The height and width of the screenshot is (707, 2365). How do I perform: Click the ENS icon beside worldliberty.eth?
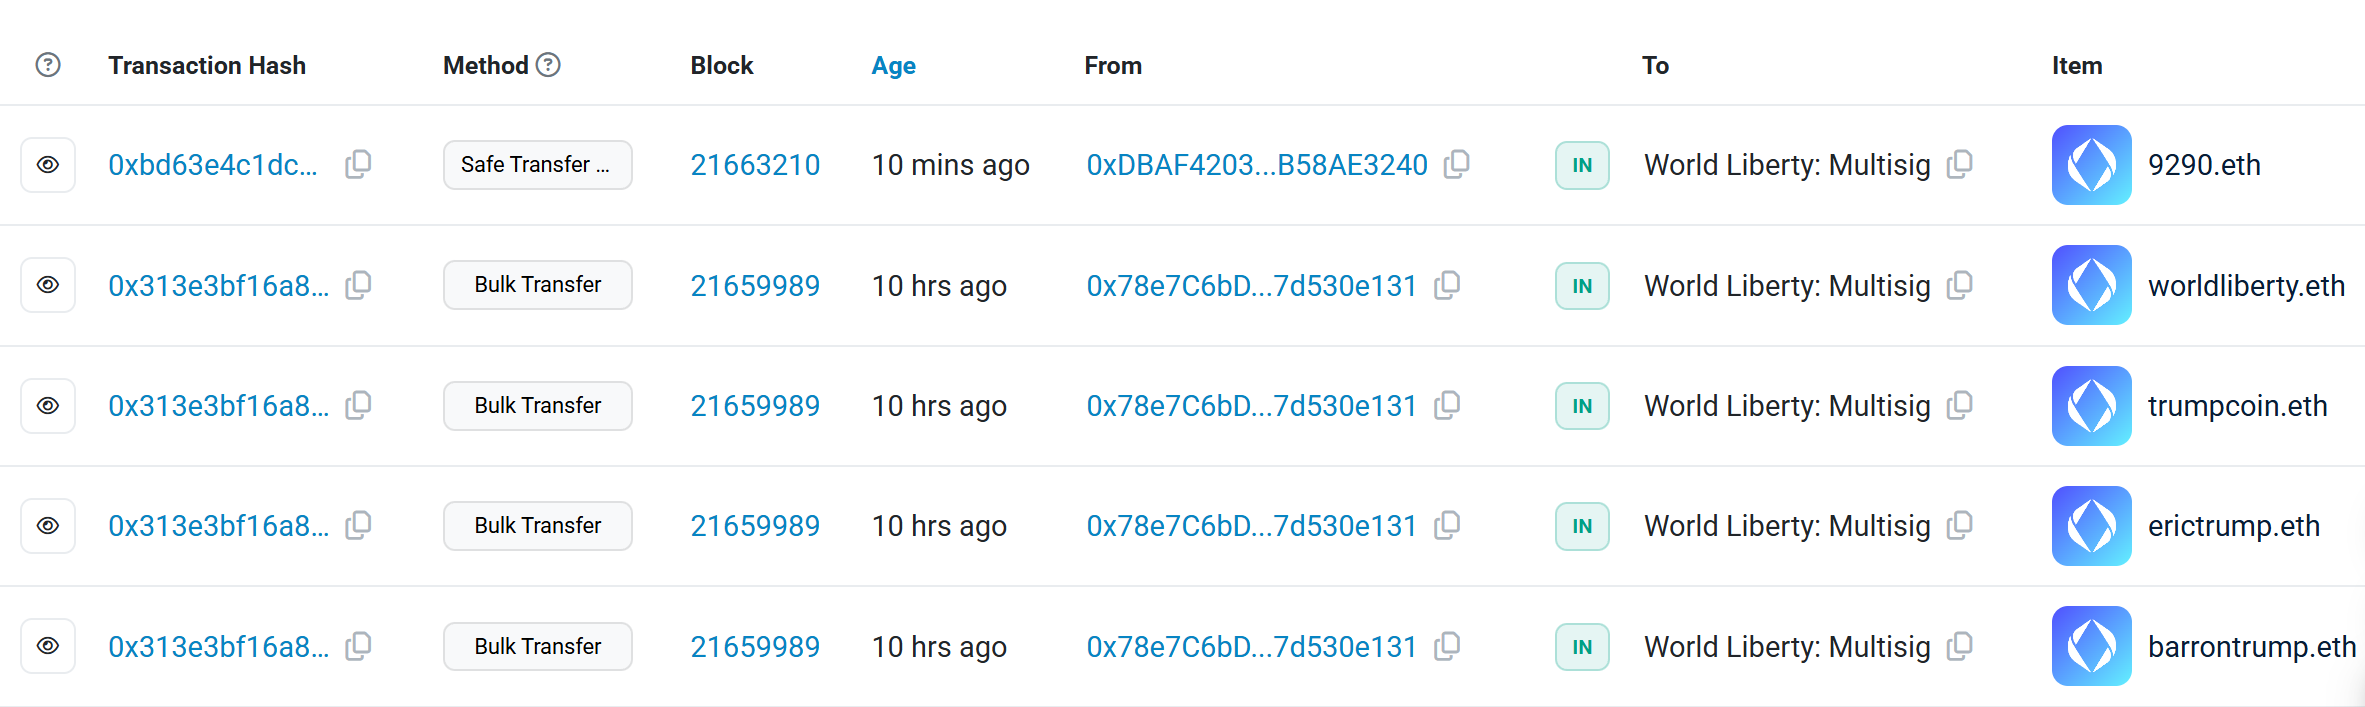pos(2091,285)
